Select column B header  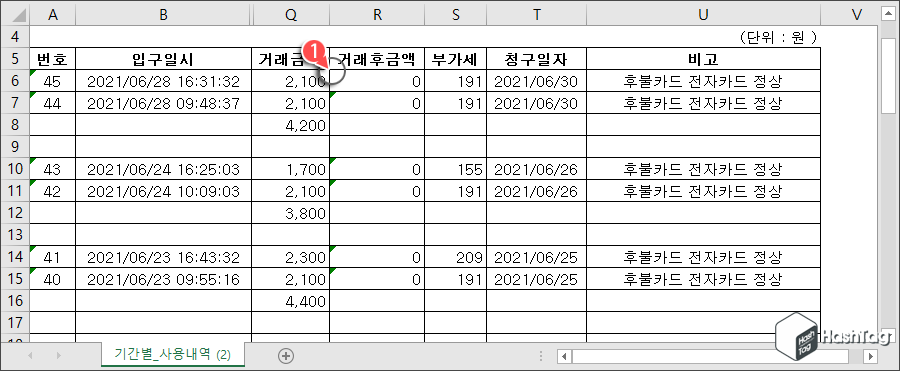coord(164,16)
